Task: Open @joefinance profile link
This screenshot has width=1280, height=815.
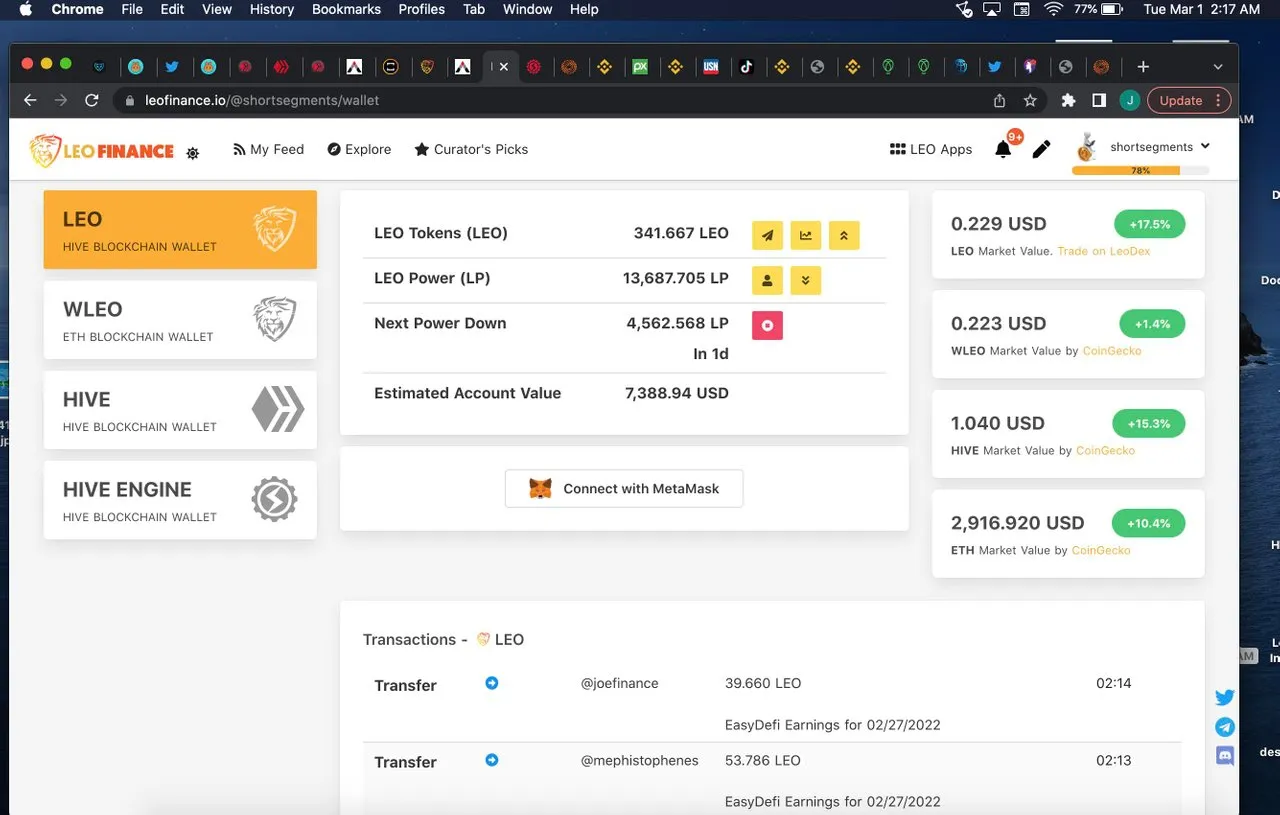Action: (x=620, y=683)
